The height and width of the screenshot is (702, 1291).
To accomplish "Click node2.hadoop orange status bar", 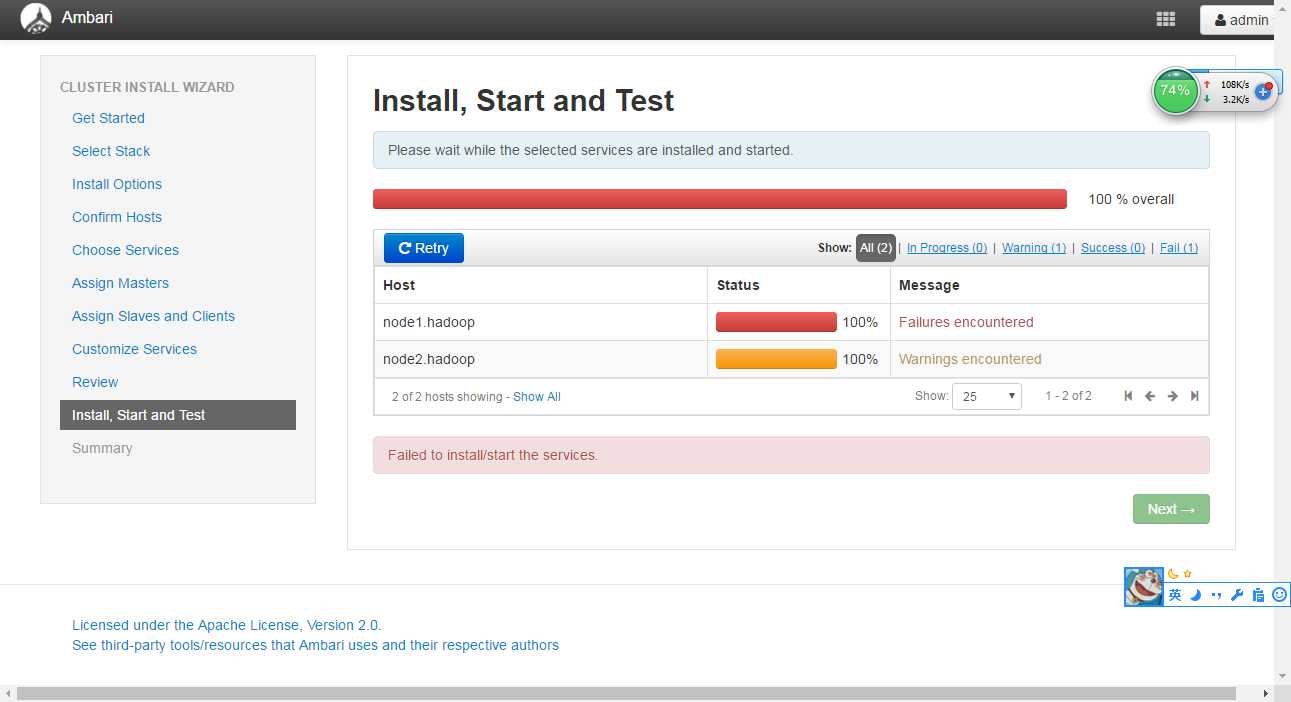I will coord(776,359).
